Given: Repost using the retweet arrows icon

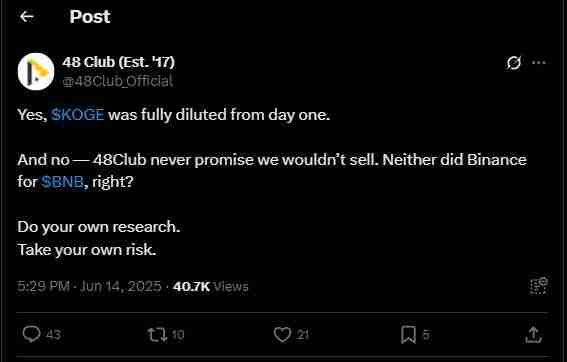Looking at the screenshot, I should [157, 335].
